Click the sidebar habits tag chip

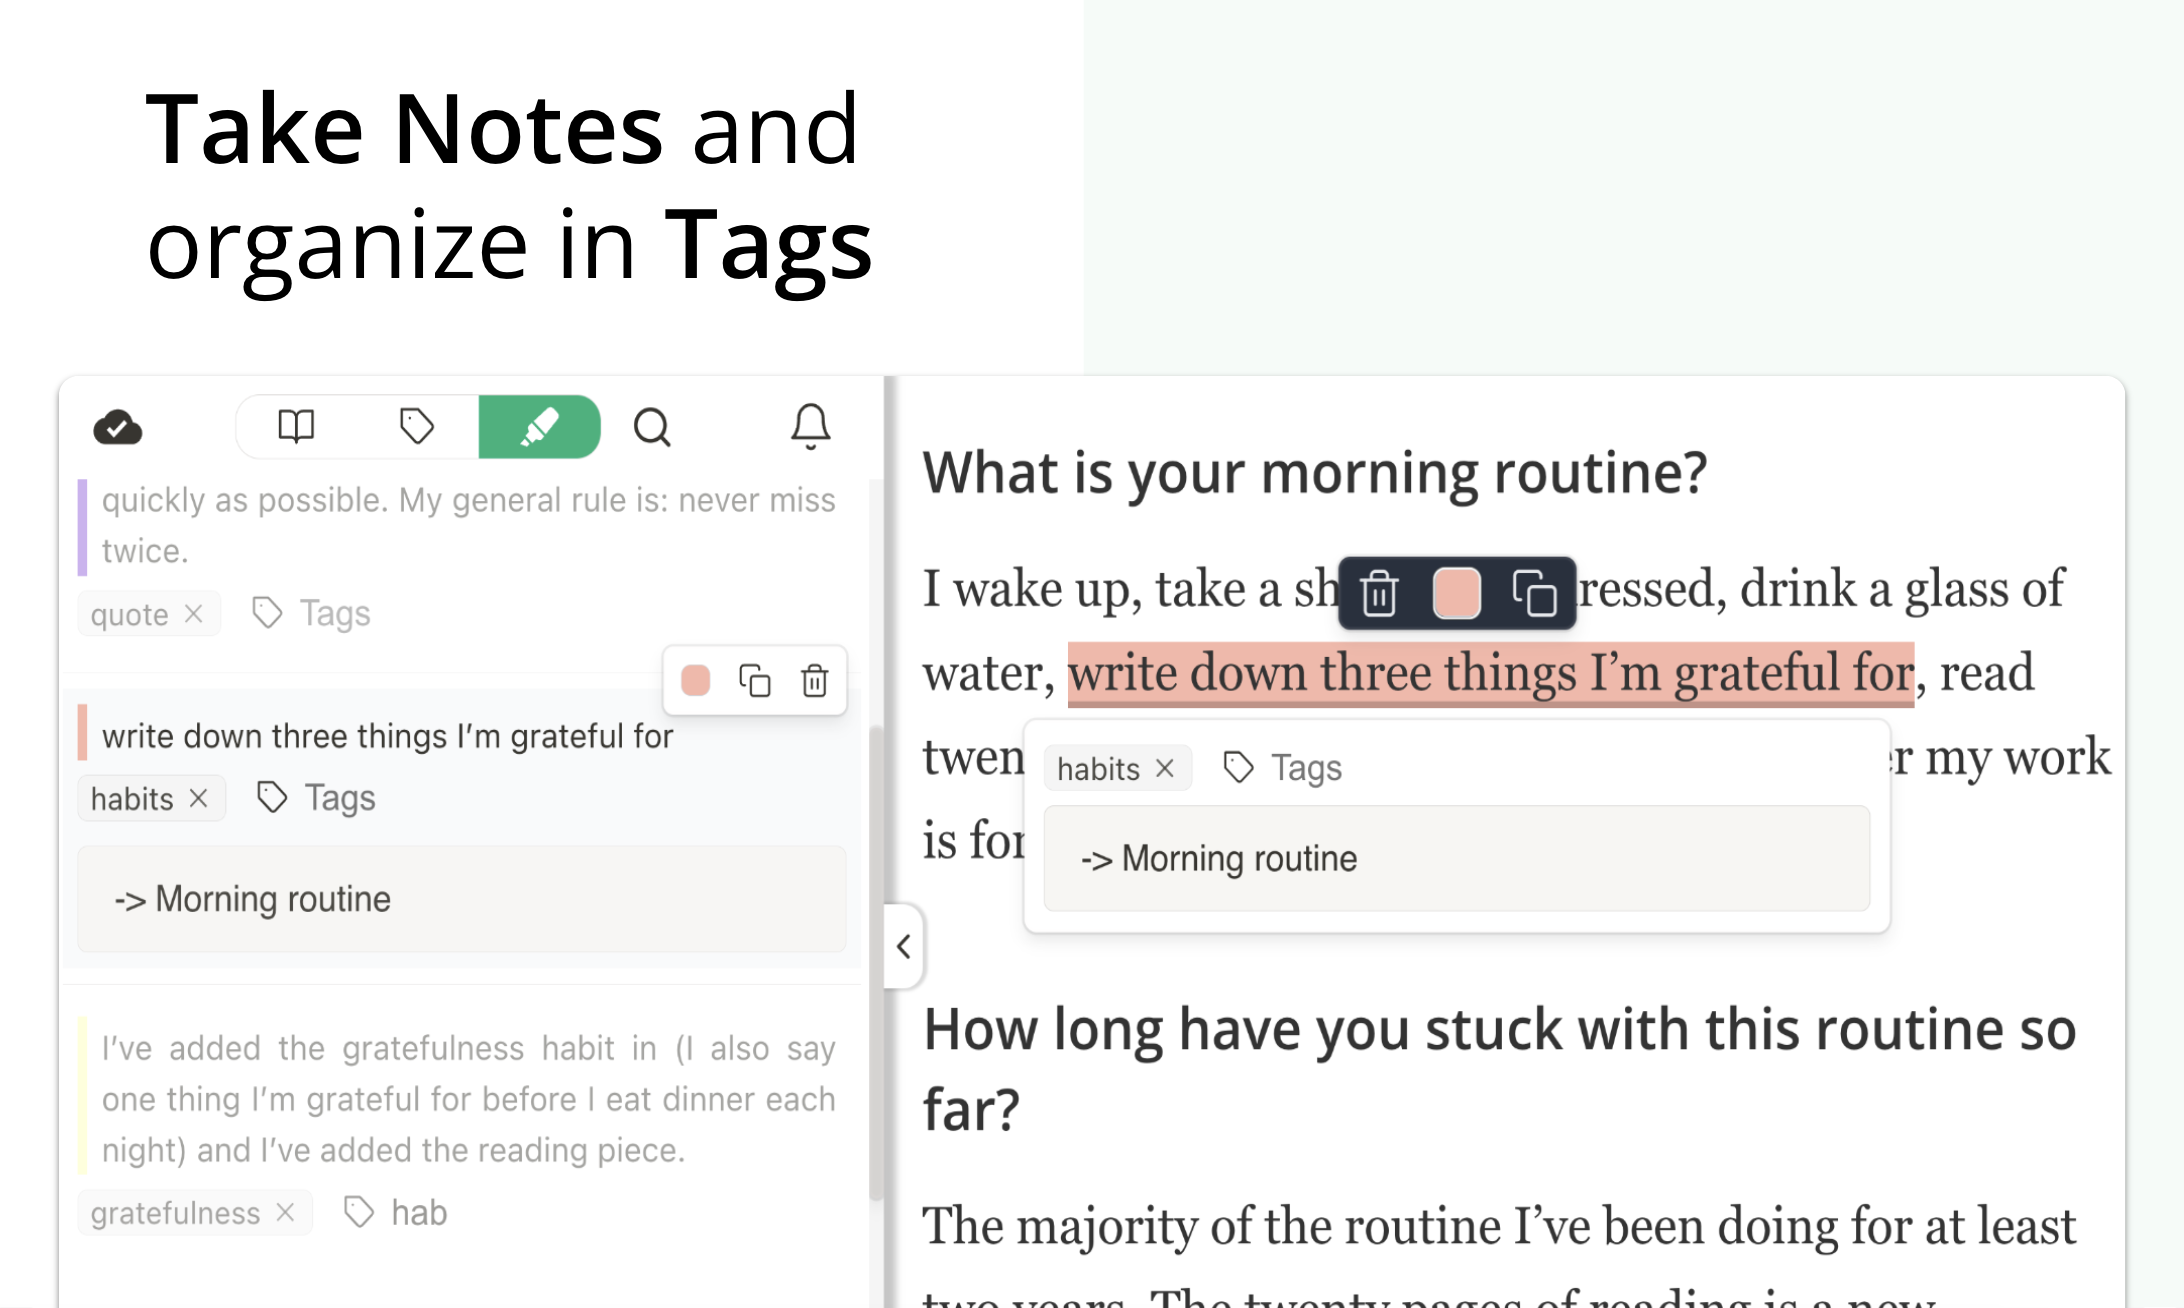[x=152, y=798]
